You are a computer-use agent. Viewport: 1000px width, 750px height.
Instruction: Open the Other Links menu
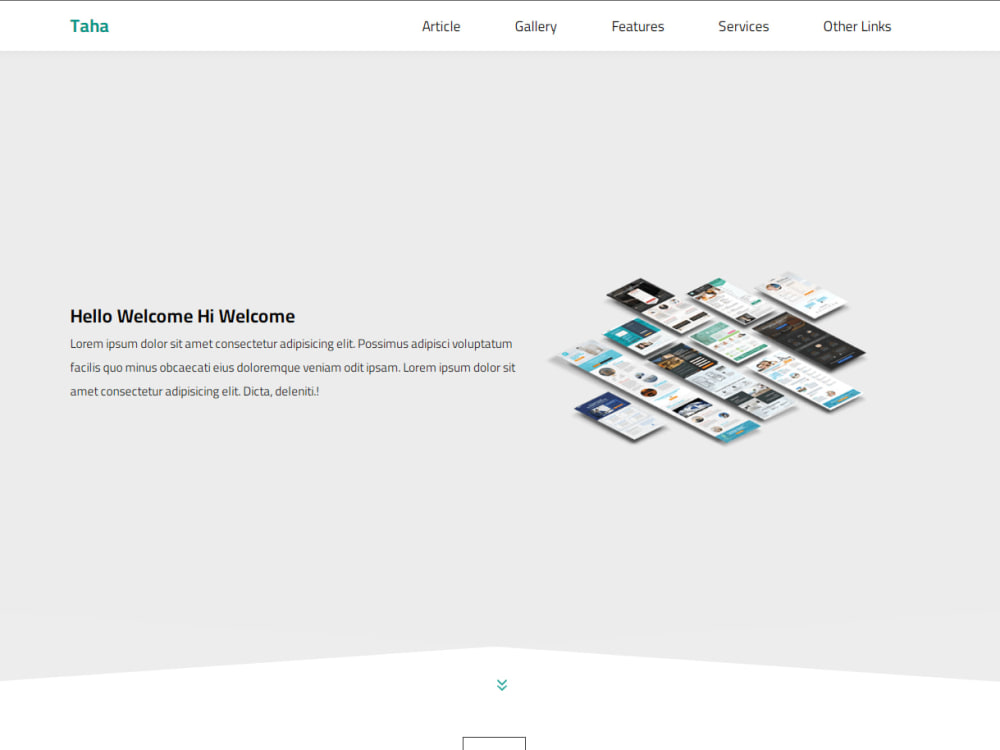pos(857,26)
